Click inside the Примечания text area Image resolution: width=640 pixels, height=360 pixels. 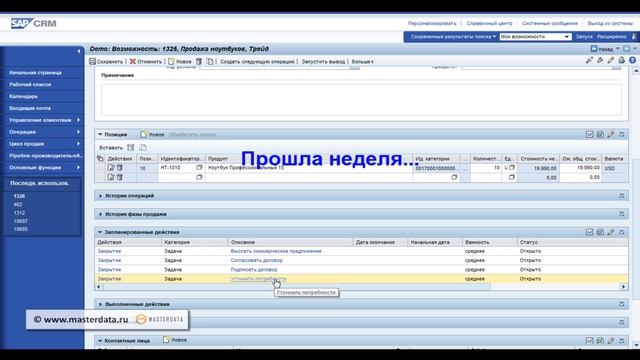(362, 100)
